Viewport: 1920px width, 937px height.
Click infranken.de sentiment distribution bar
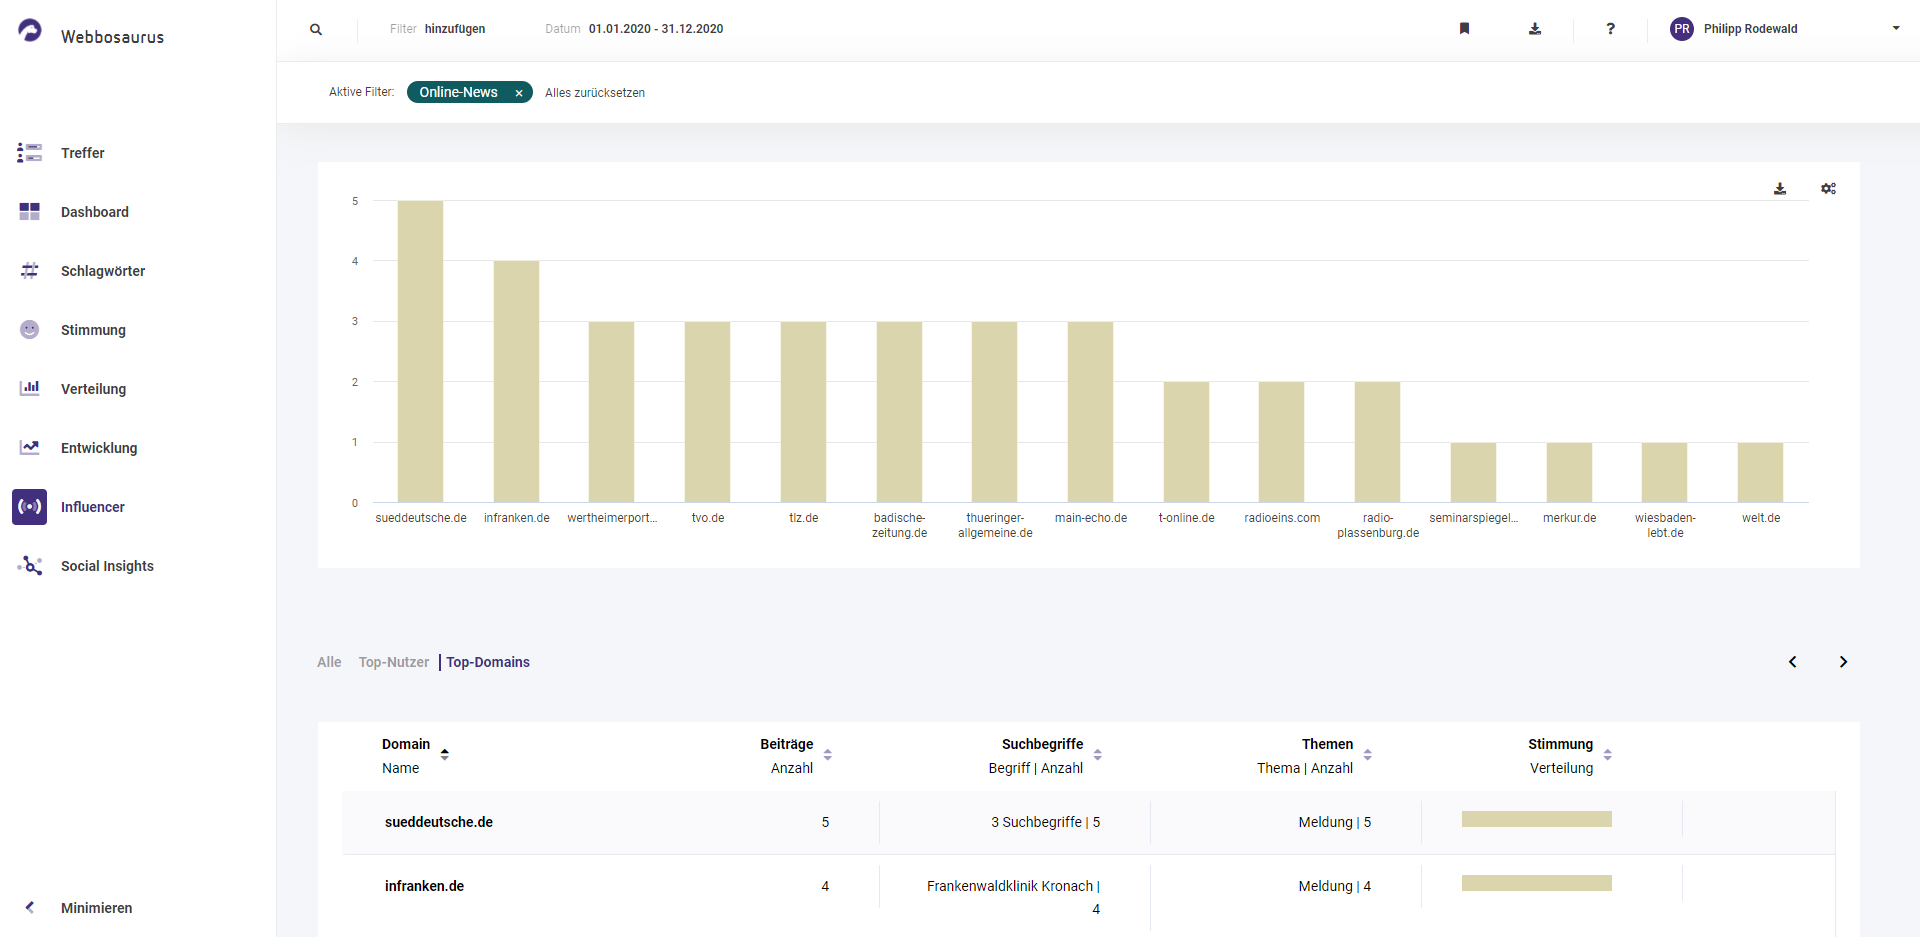1537,883
